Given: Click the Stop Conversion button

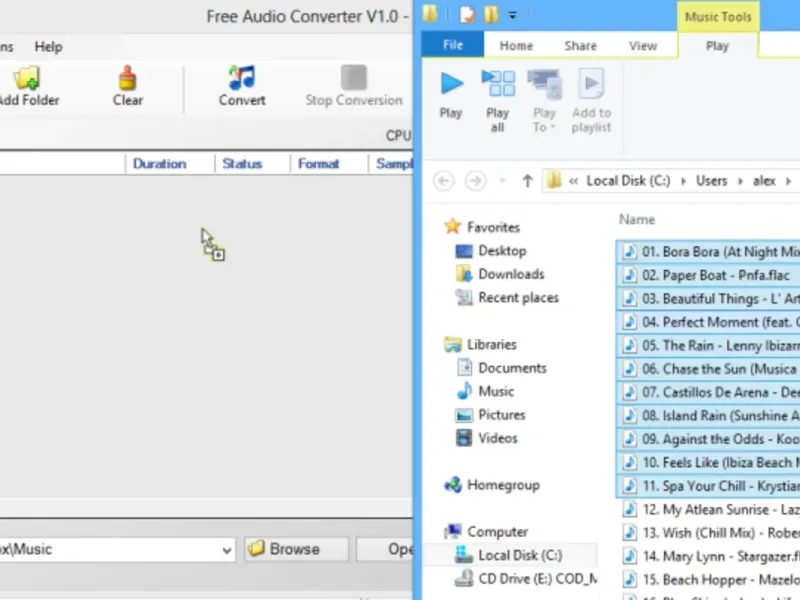Looking at the screenshot, I should (354, 86).
